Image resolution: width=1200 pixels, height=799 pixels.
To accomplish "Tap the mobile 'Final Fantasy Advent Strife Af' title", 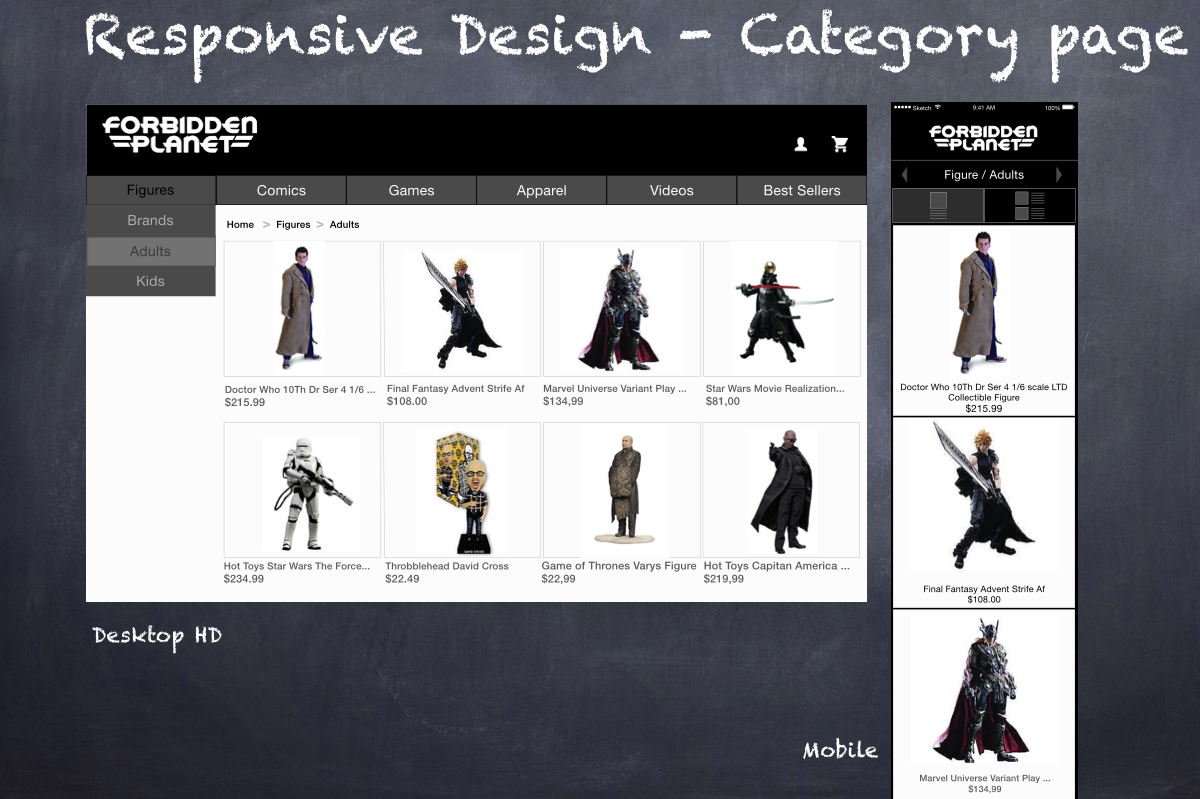I will coord(984,589).
